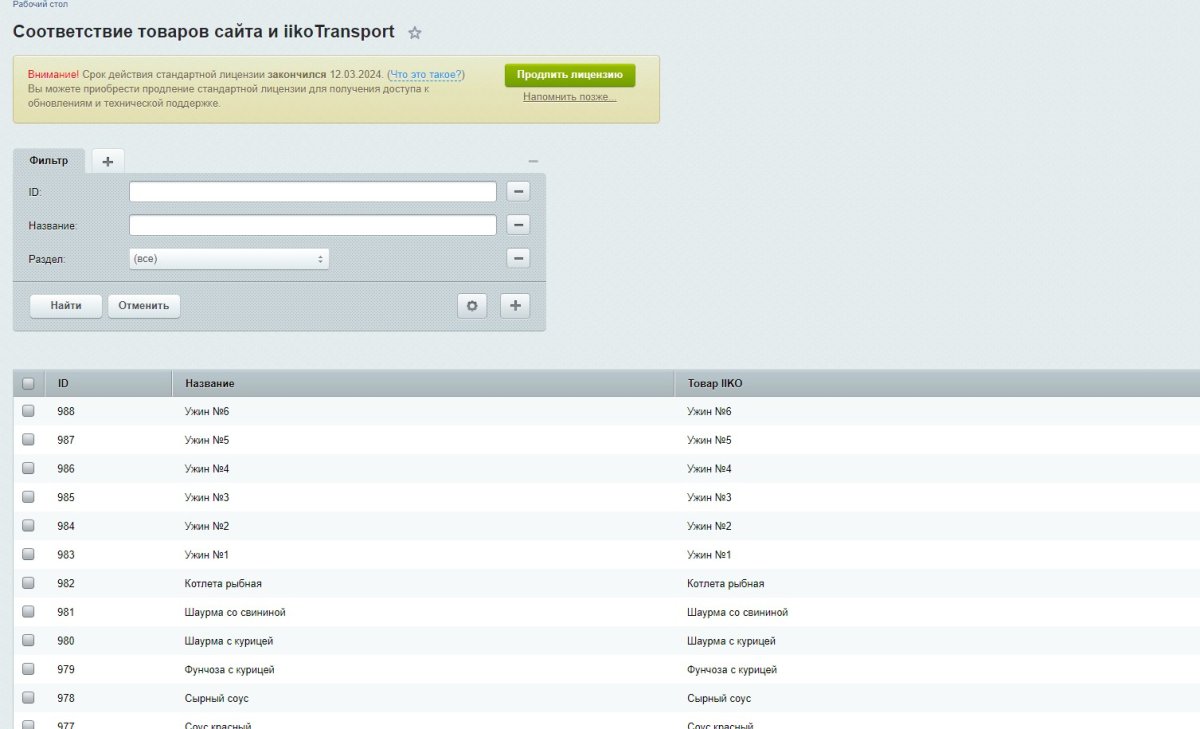Remove the ID filter field with minus icon

[518, 190]
